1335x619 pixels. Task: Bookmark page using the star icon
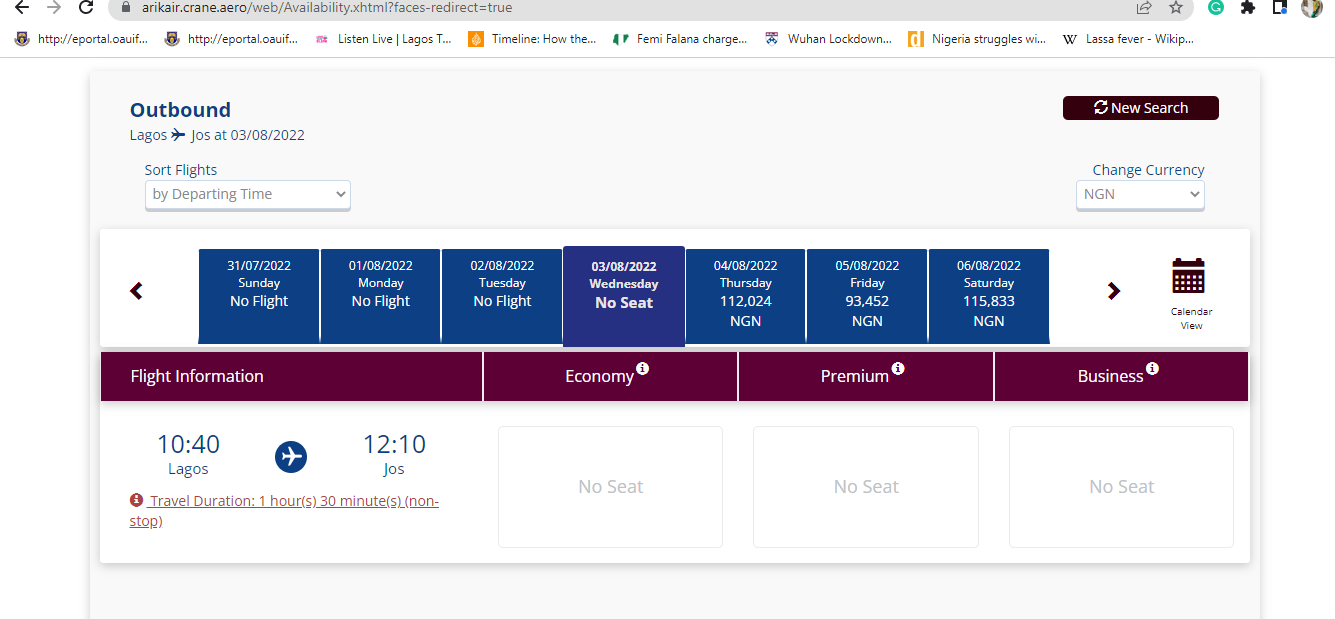pyautogui.click(x=1175, y=7)
